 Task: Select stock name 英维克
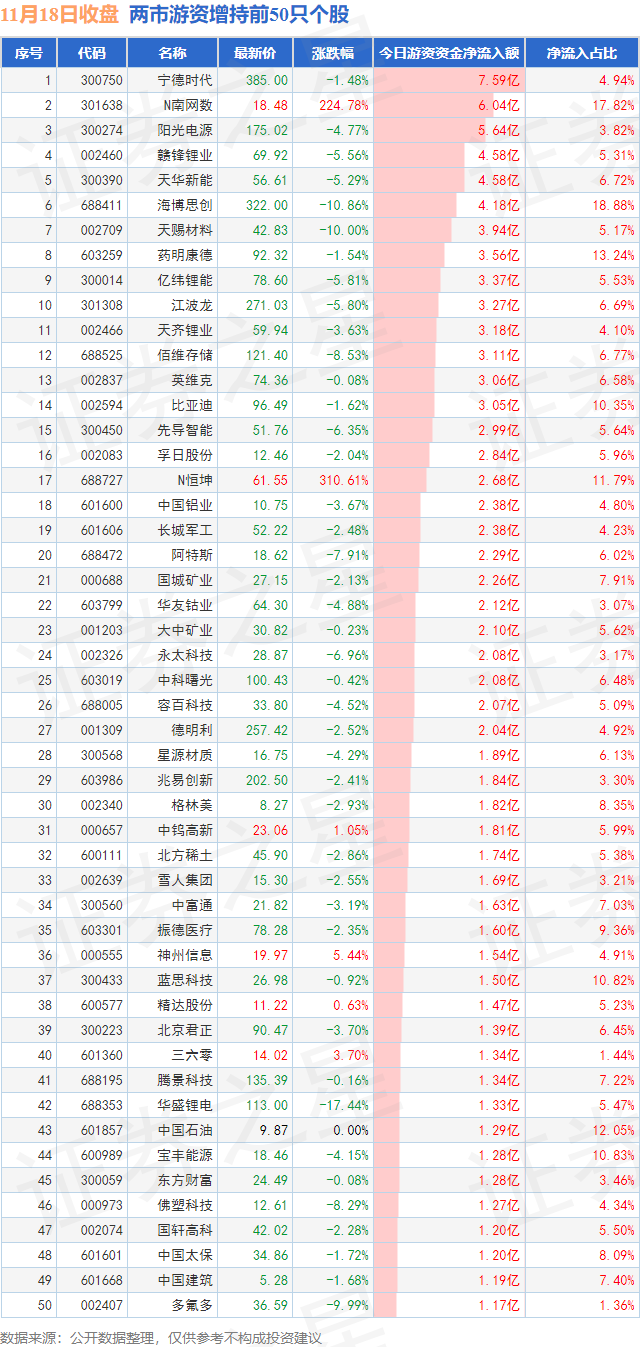[x=192, y=380]
